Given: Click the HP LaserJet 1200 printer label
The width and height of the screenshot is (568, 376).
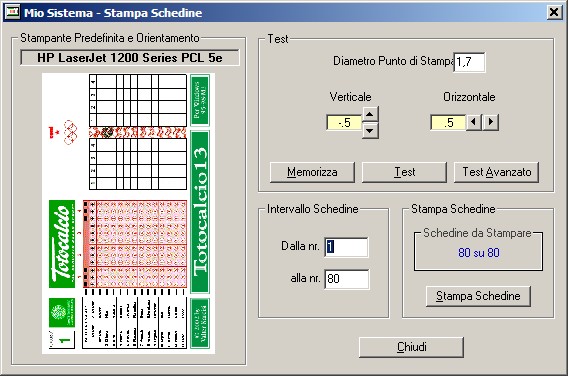Looking at the screenshot, I should tap(130, 58).
